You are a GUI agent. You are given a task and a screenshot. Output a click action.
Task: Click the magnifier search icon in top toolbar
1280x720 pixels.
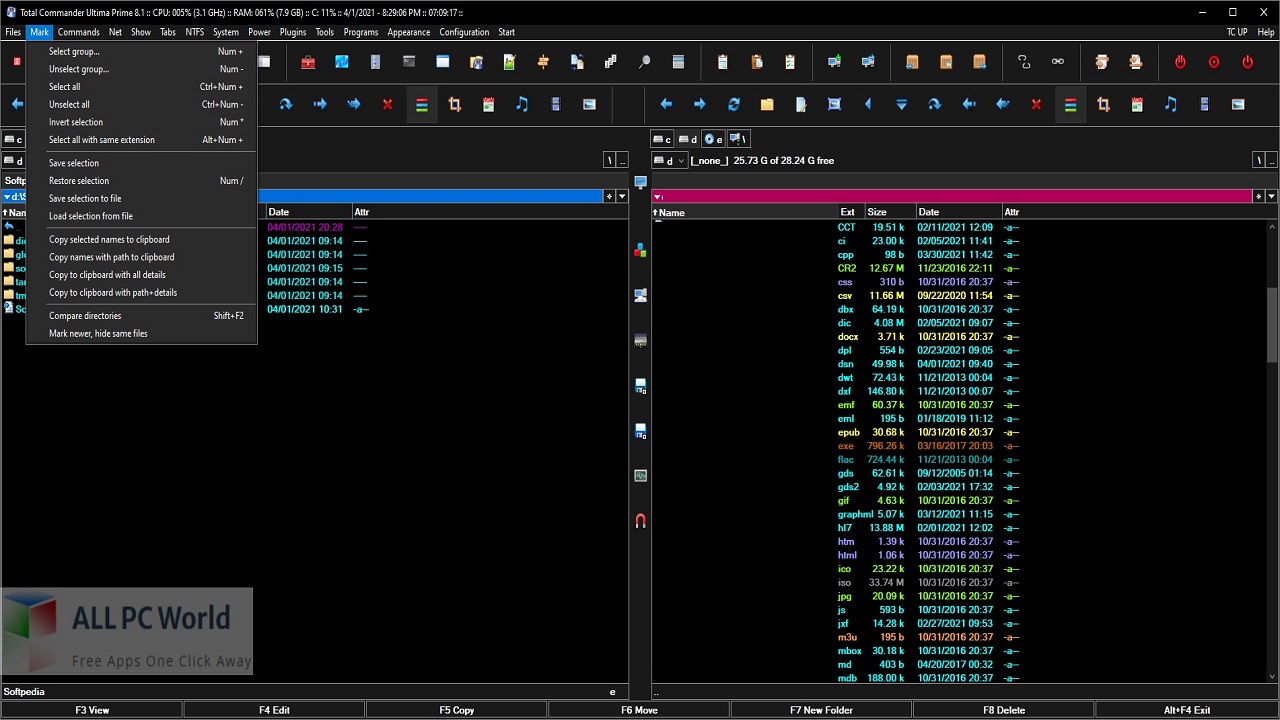645,62
